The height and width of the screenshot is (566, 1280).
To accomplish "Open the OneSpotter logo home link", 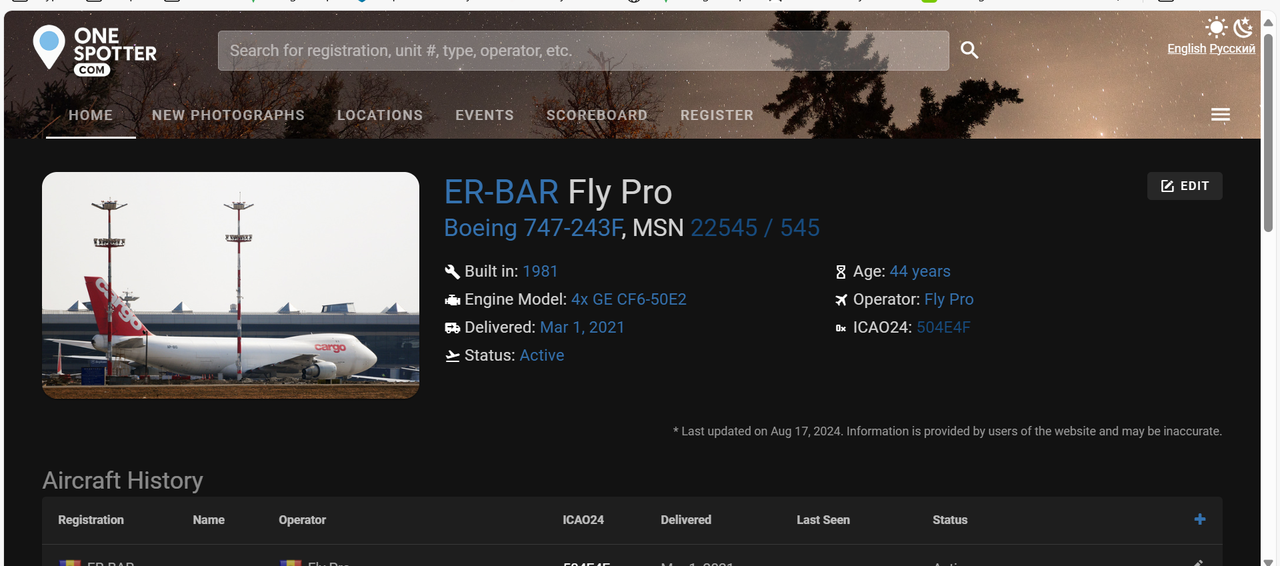I will (95, 50).
